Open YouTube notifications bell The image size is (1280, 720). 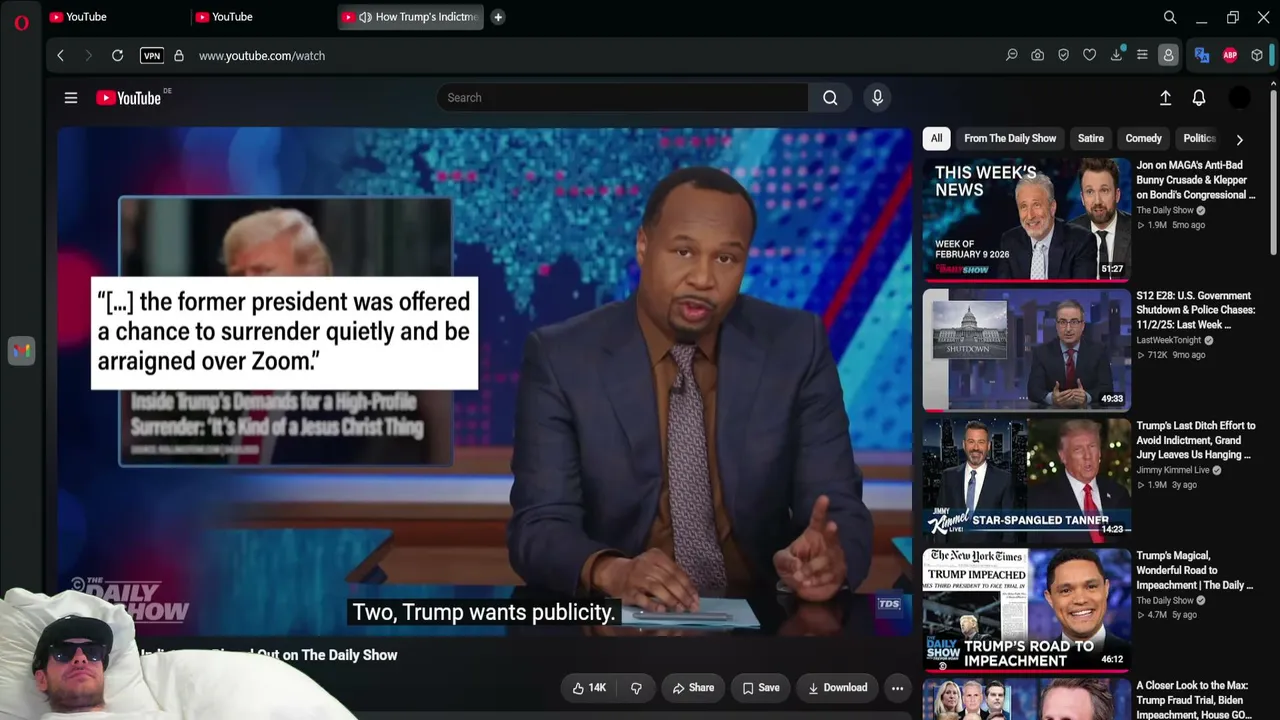[1199, 98]
